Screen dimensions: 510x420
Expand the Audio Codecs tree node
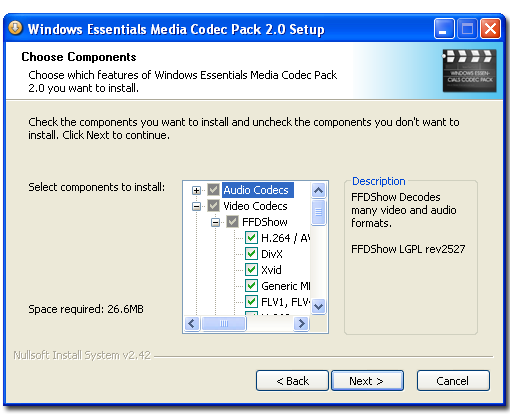point(196,190)
